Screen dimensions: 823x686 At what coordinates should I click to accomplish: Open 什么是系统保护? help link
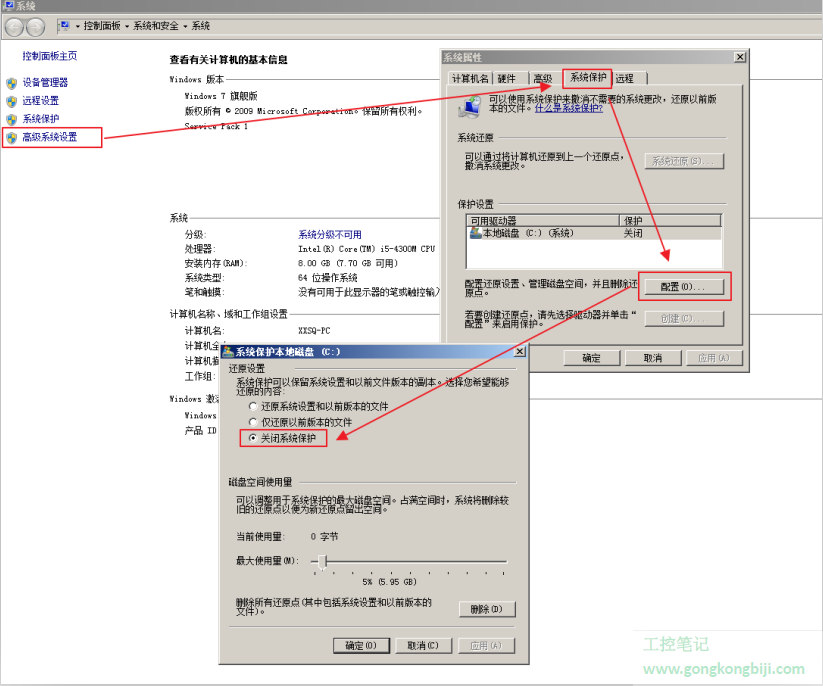[x=569, y=108]
